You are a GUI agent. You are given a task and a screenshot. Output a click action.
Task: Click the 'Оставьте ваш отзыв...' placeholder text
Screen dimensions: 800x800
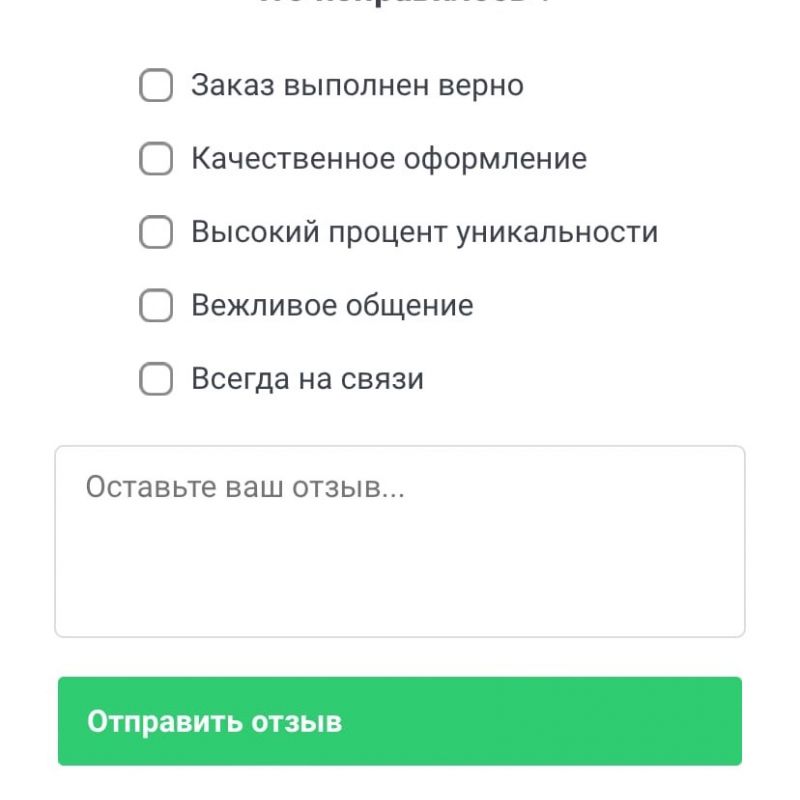[x=245, y=487]
